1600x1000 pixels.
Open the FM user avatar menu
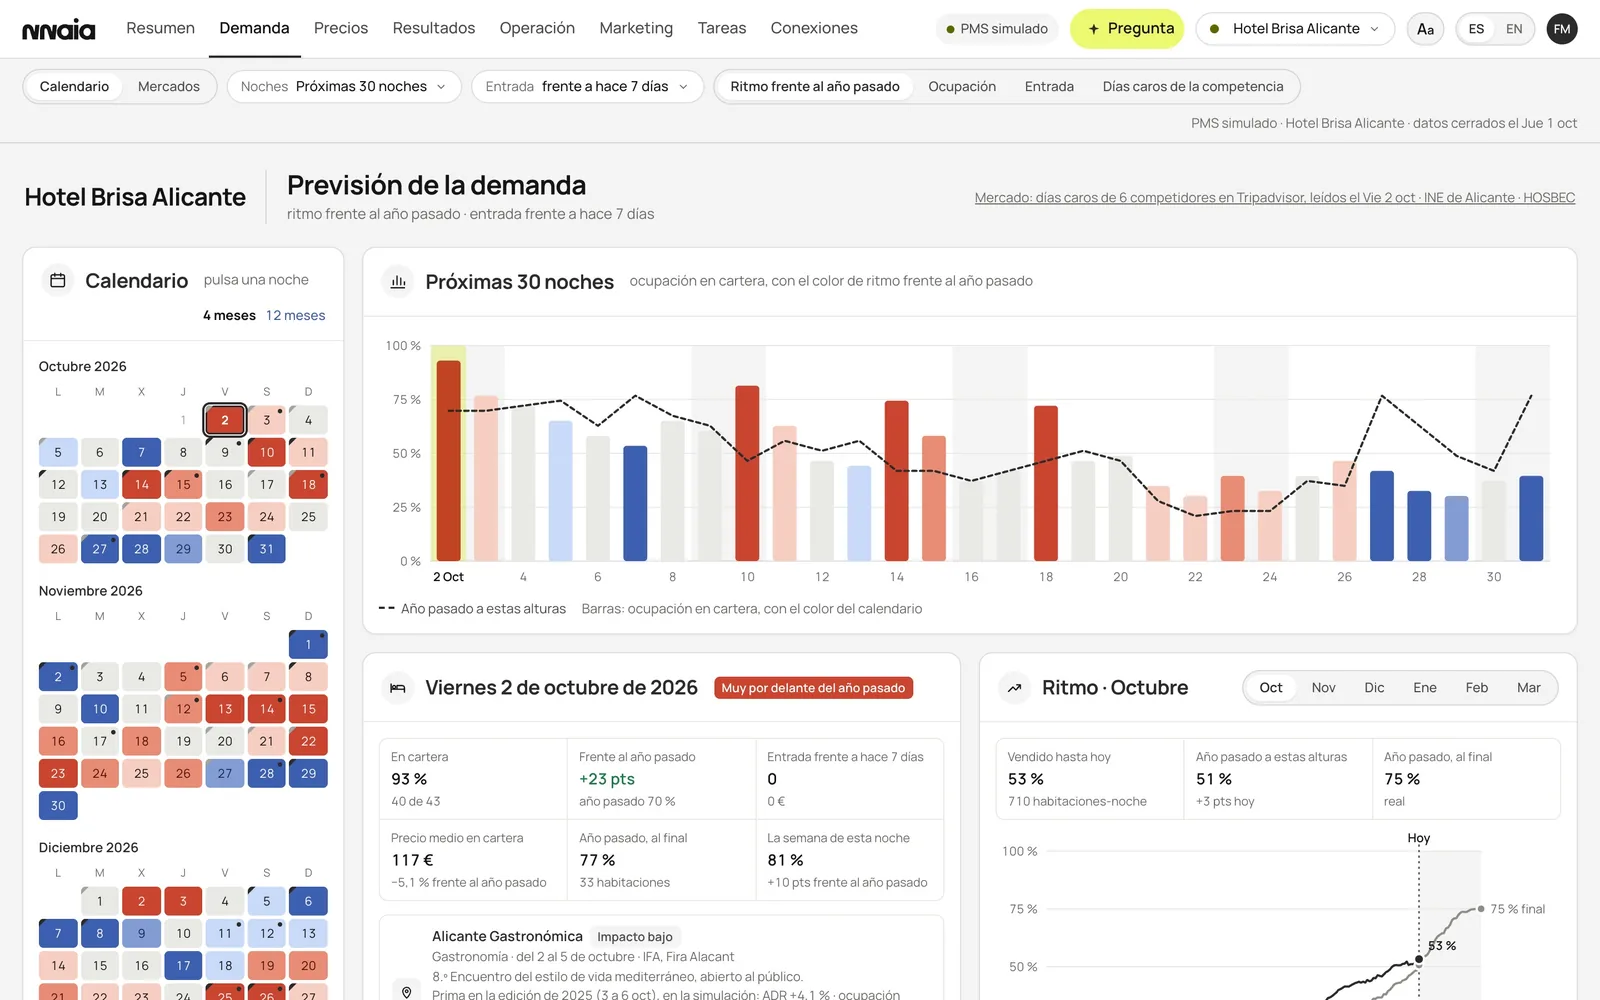point(1562,29)
